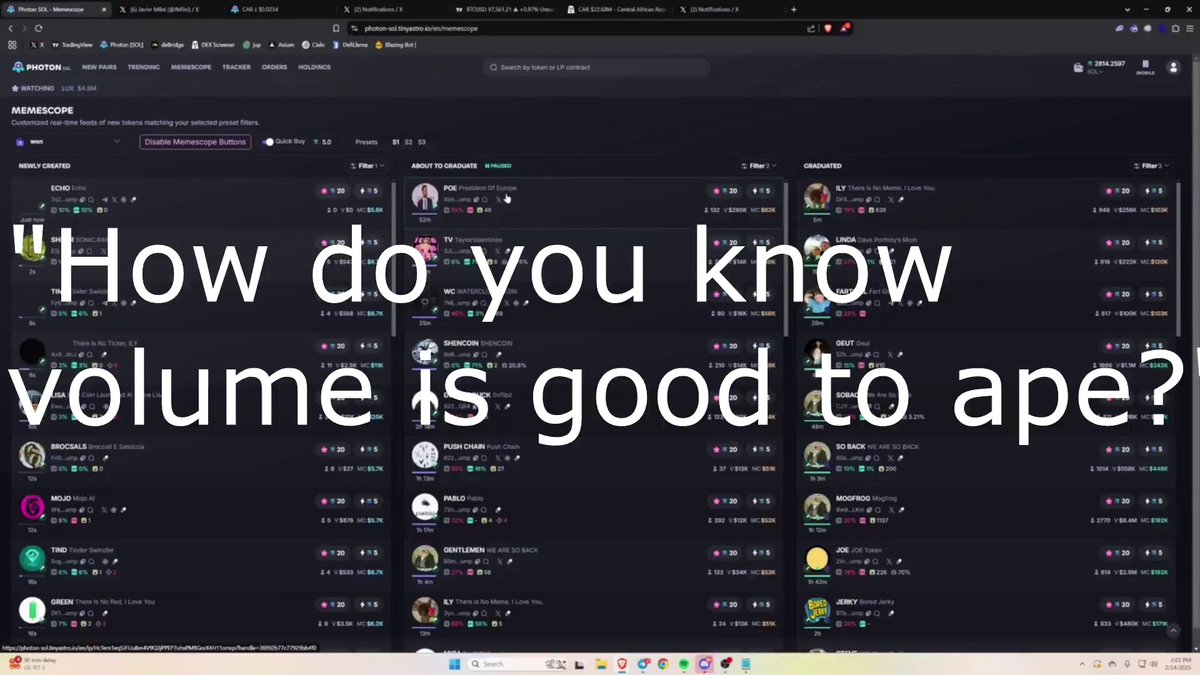This screenshot has width=1200, height=675.
Task: Open the GEUT token avatar
Action: point(817,351)
